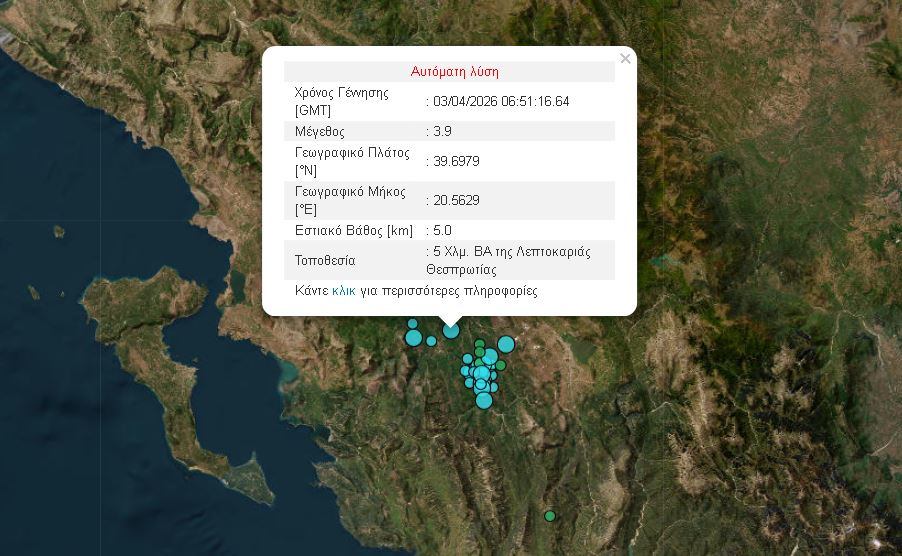Image resolution: width=902 pixels, height=556 pixels.
Task: Select the earthquake marker under the popup pointer
Action: [451, 330]
